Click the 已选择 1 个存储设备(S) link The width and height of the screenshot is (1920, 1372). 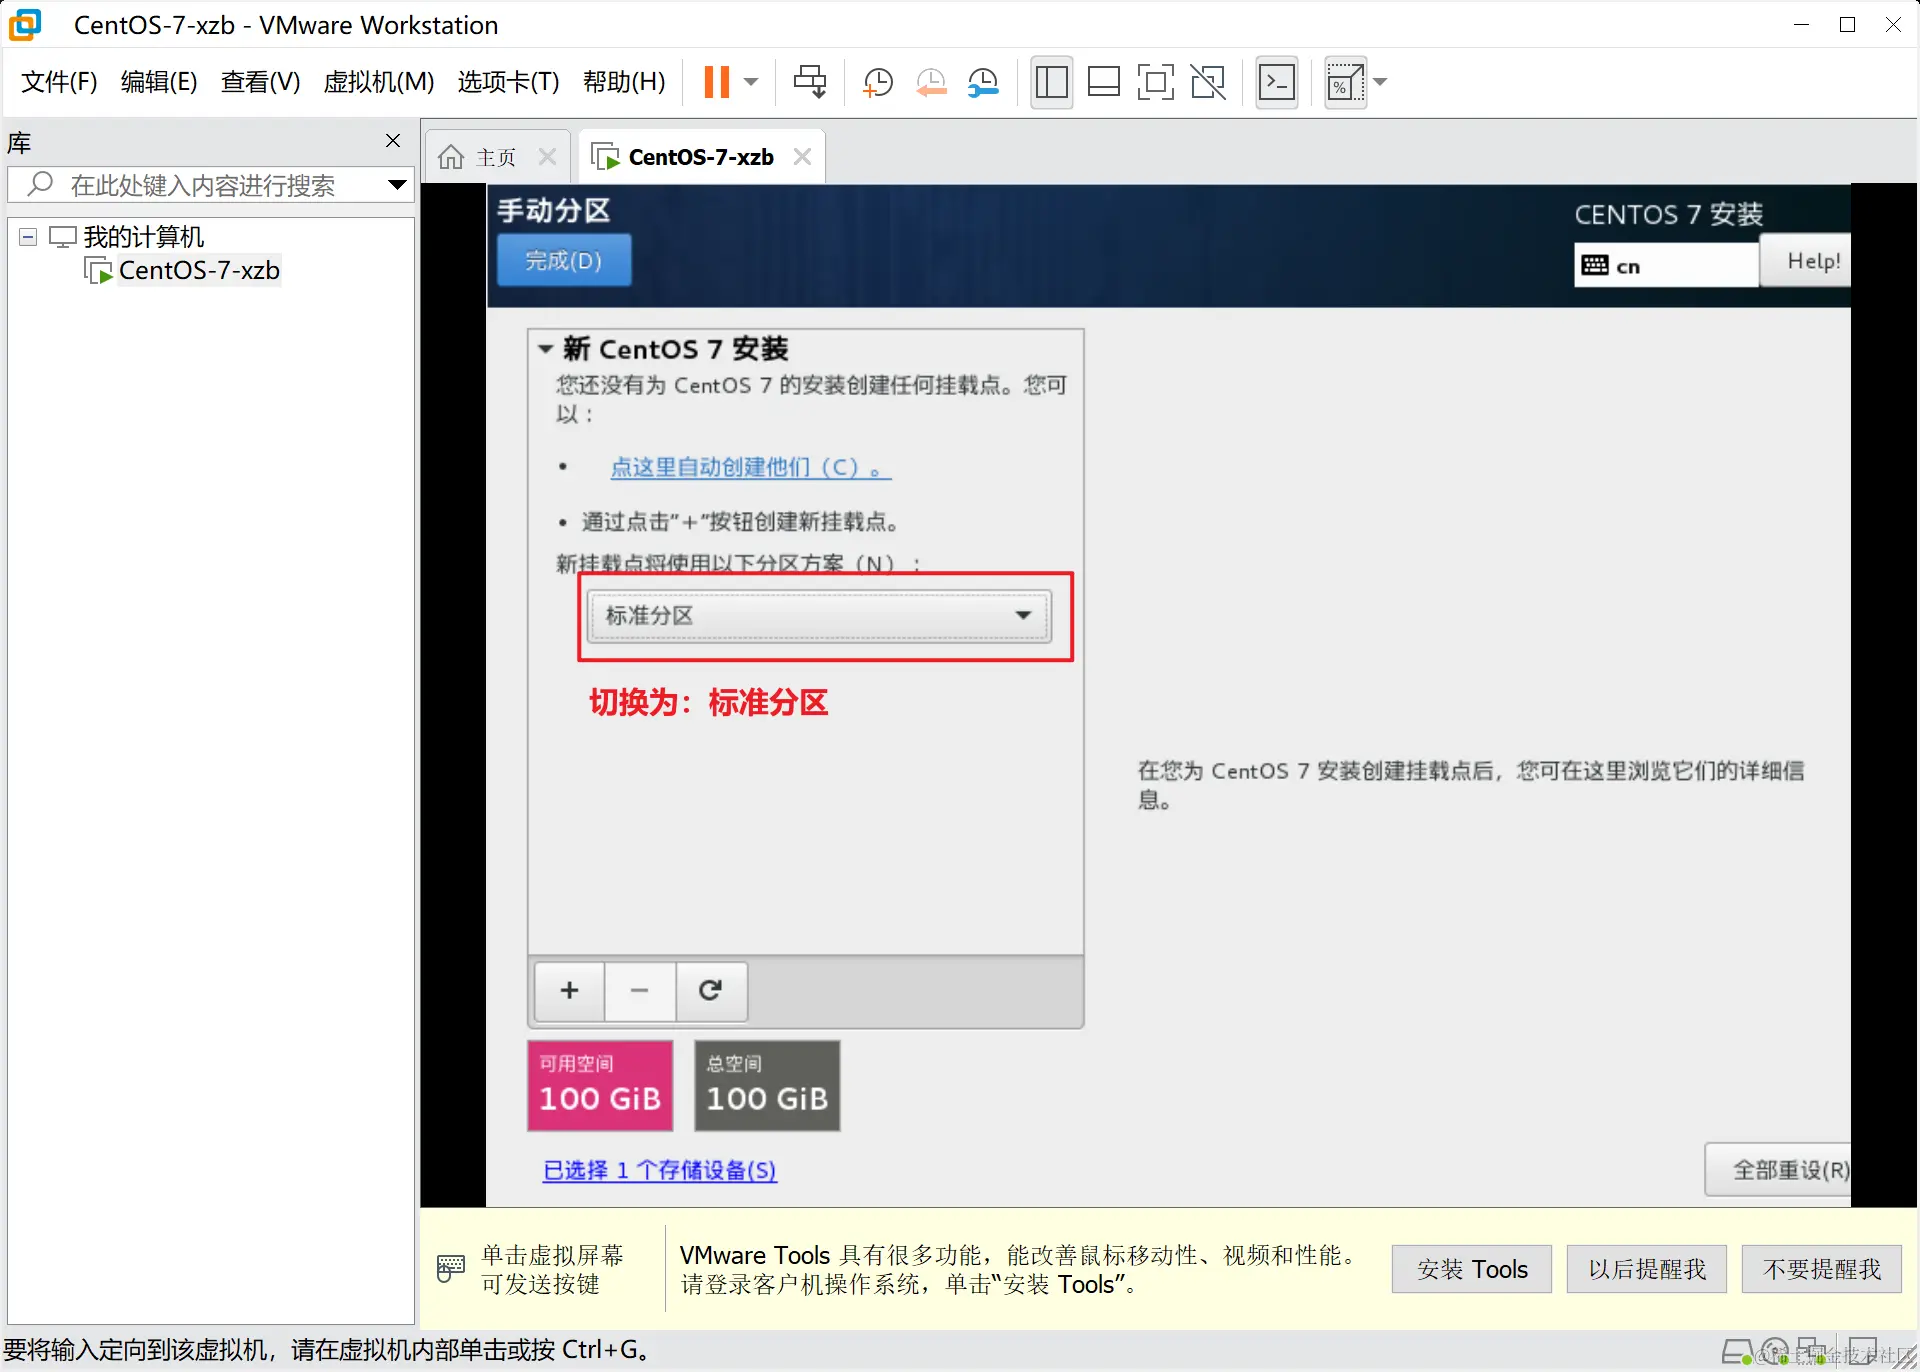tap(659, 1170)
